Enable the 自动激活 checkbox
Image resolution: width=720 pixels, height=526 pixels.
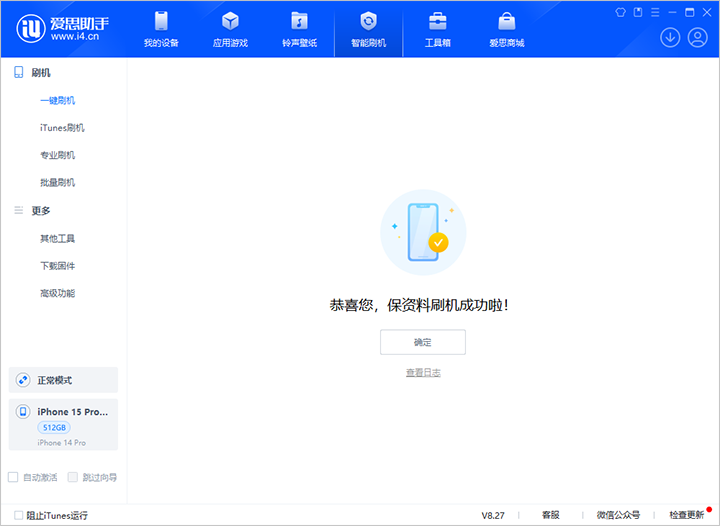13,477
